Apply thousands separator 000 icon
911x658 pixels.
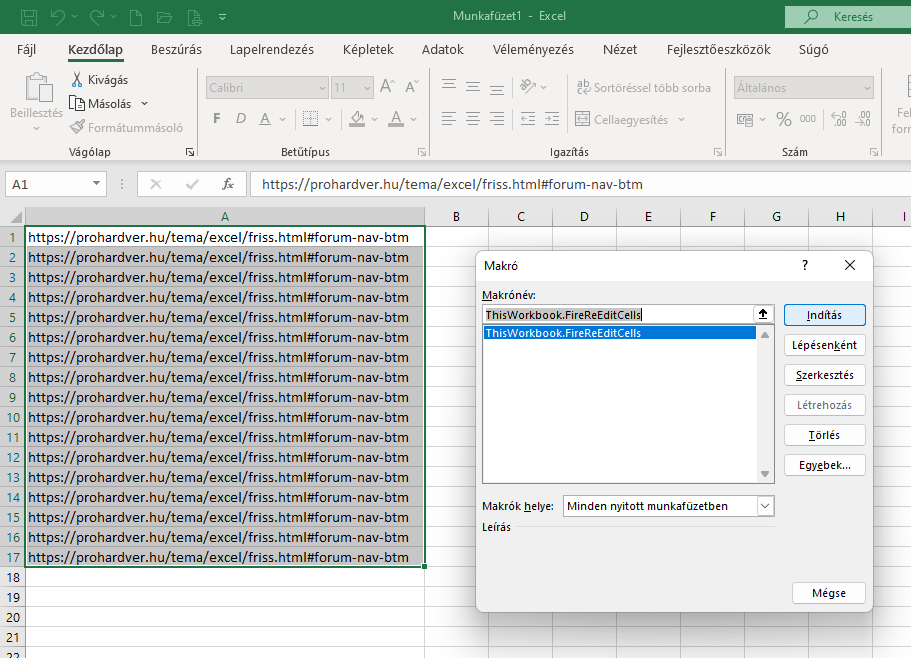808,118
